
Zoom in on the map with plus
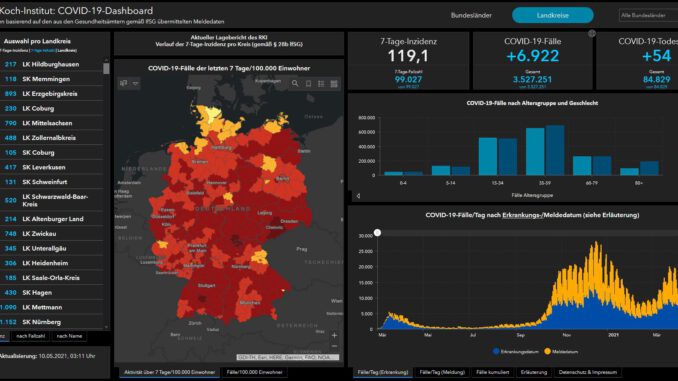tap(334, 335)
